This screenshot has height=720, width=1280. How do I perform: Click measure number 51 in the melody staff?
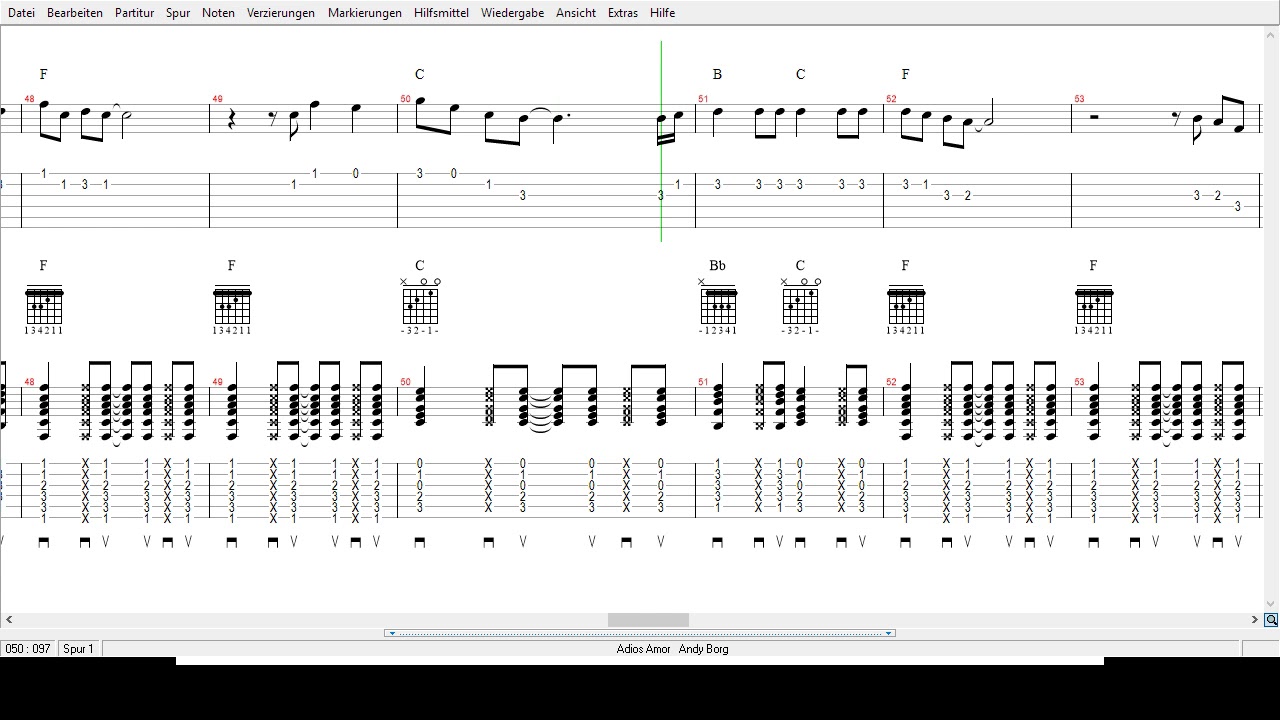703,99
